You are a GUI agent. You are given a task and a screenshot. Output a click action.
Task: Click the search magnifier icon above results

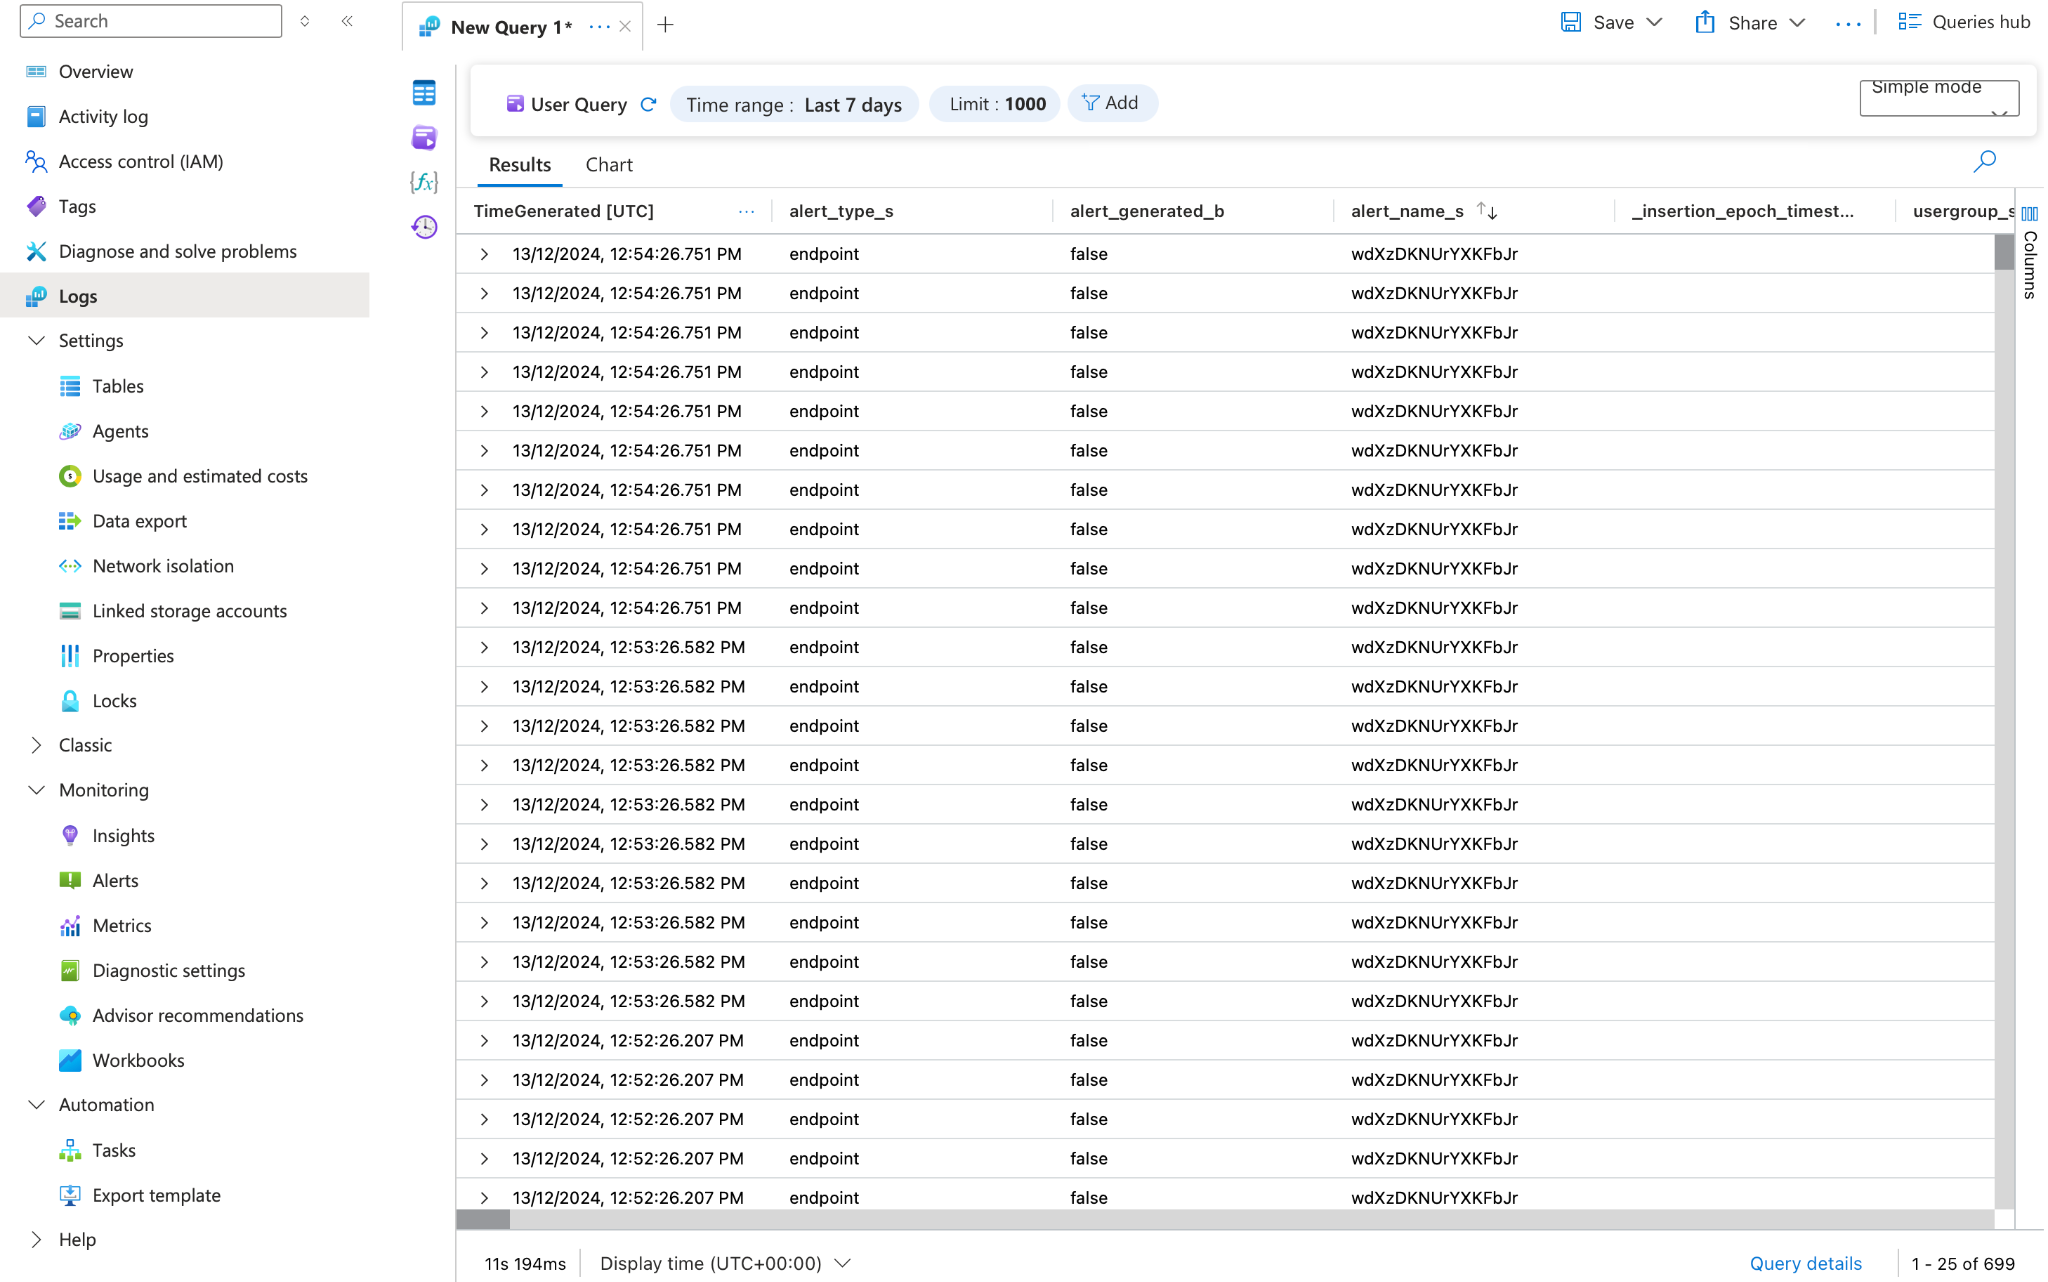click(1984, 161)
